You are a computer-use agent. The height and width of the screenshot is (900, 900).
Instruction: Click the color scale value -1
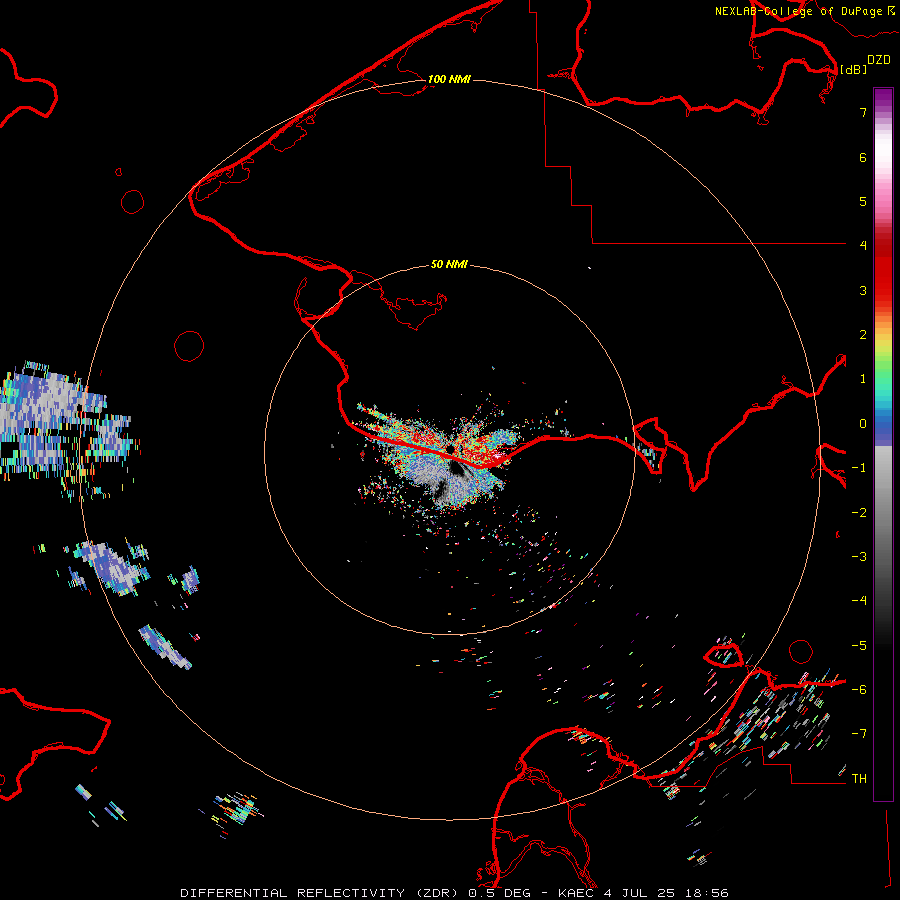[859, 468]
